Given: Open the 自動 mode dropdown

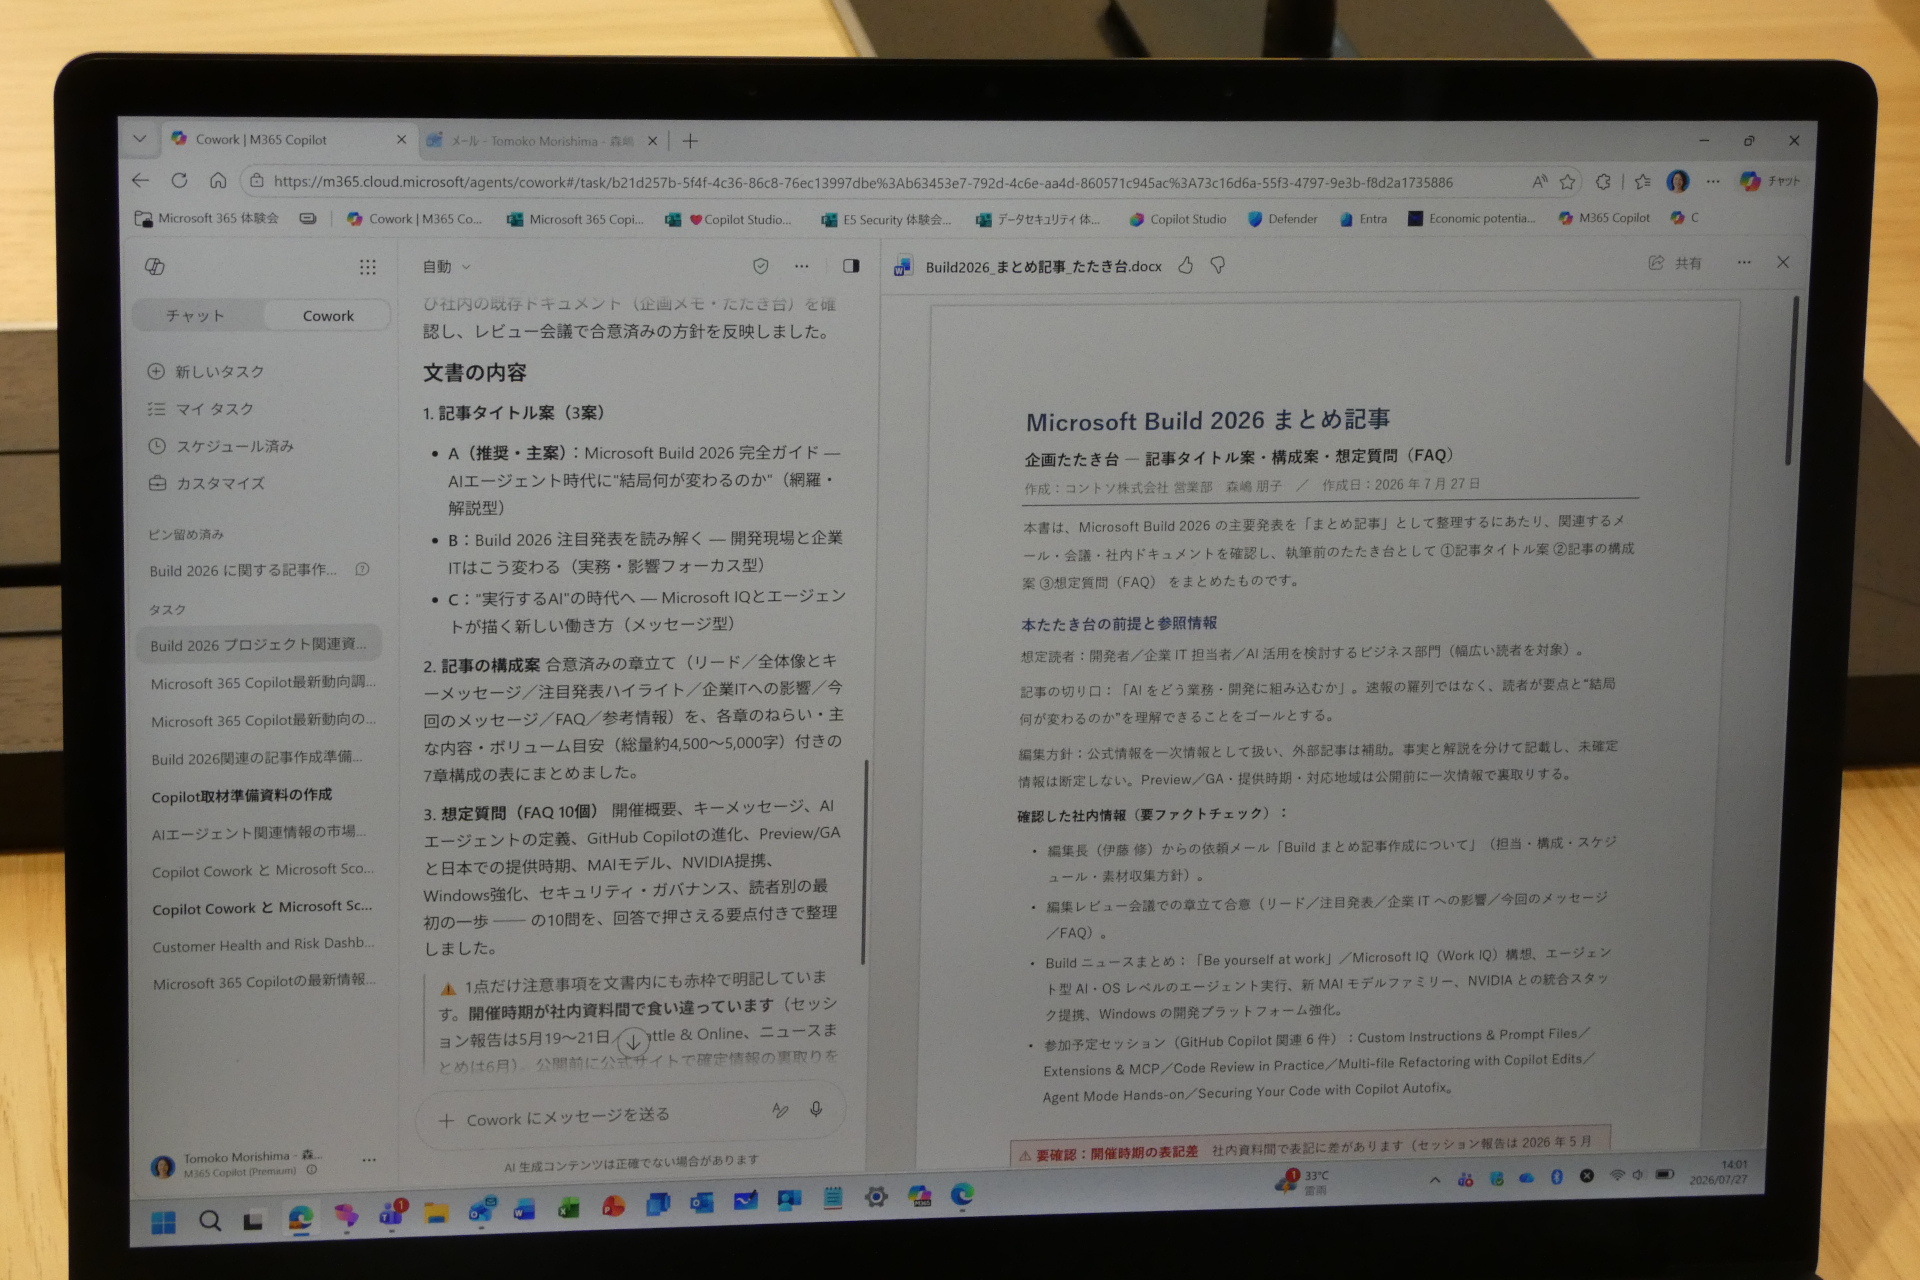Looking at the screenshot, I should [446, 267].
